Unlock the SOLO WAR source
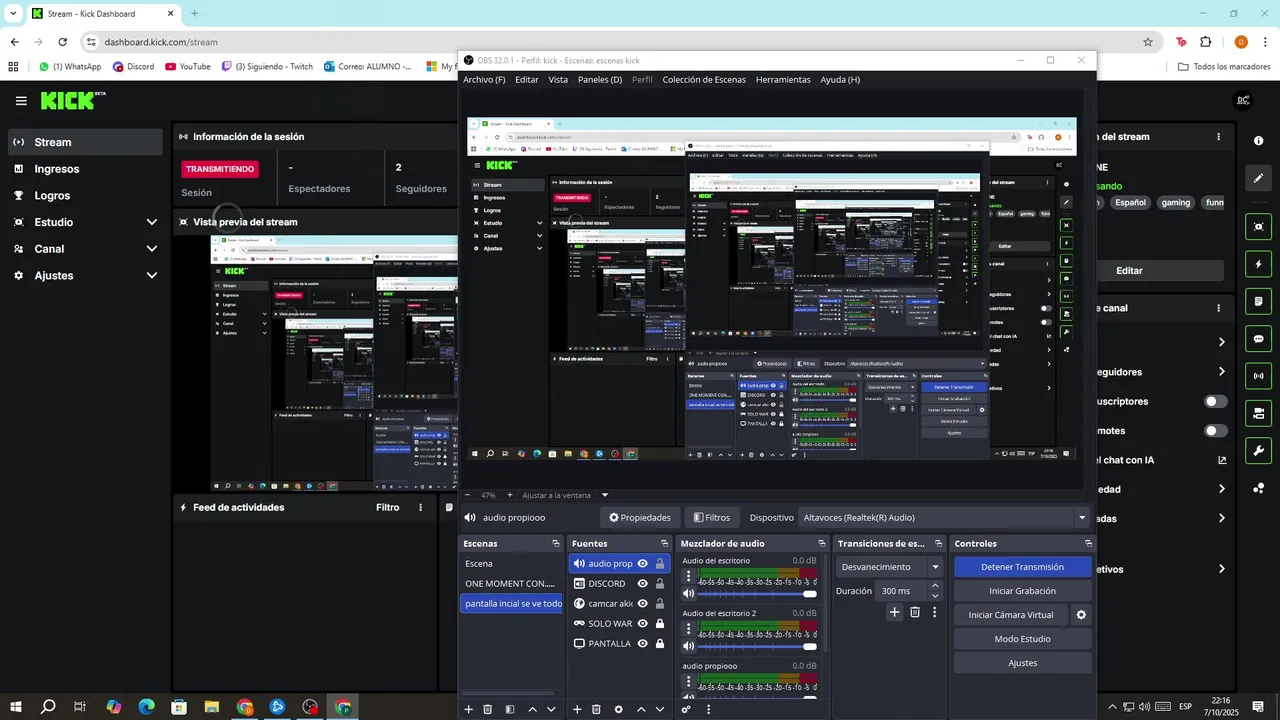This screenshot has height=720, width=1280. pos(660,624)
